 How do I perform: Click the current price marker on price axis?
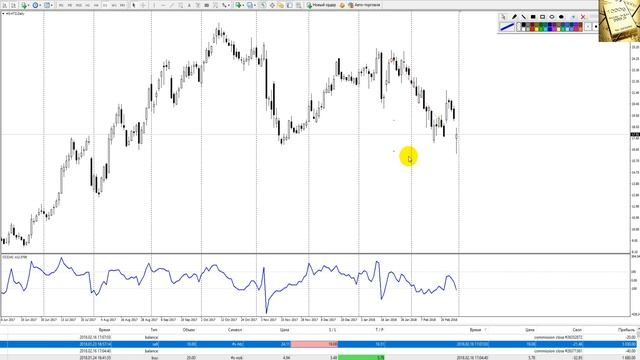click(635, 134)
